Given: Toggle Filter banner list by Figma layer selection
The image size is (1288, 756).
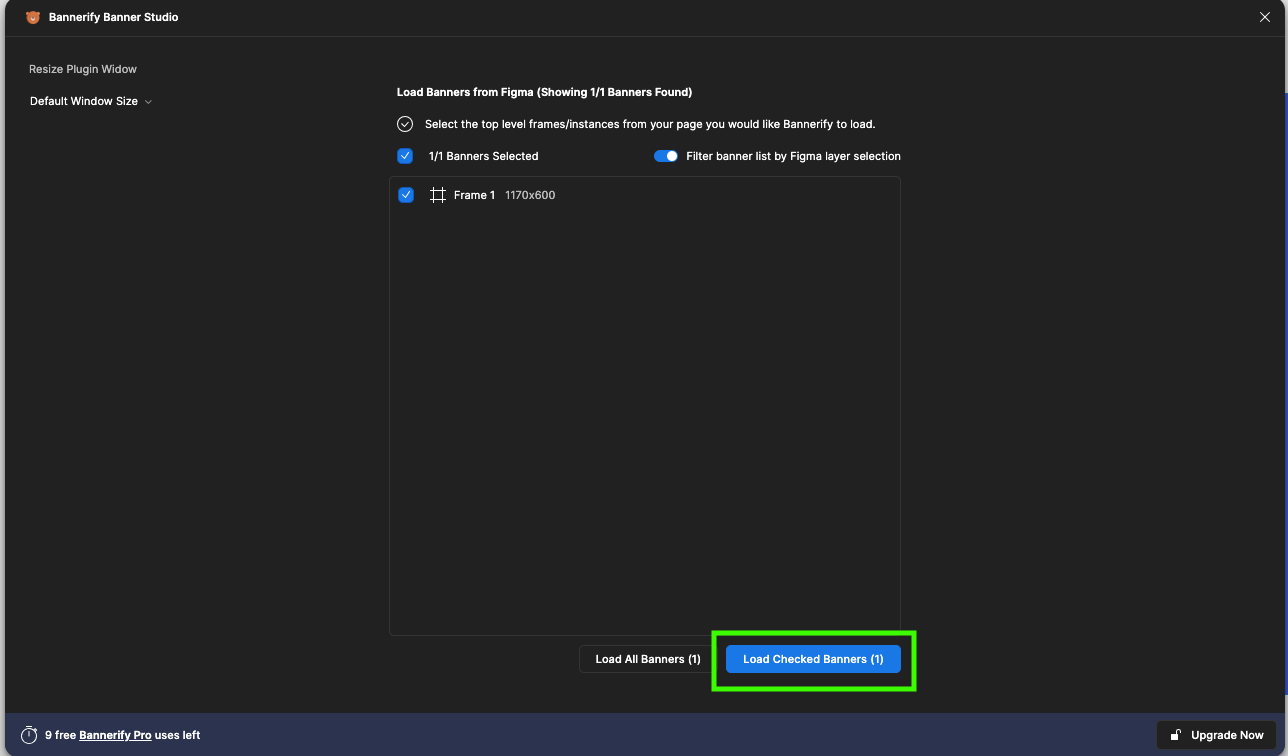Looking at the screenshot, I should 666,156.
